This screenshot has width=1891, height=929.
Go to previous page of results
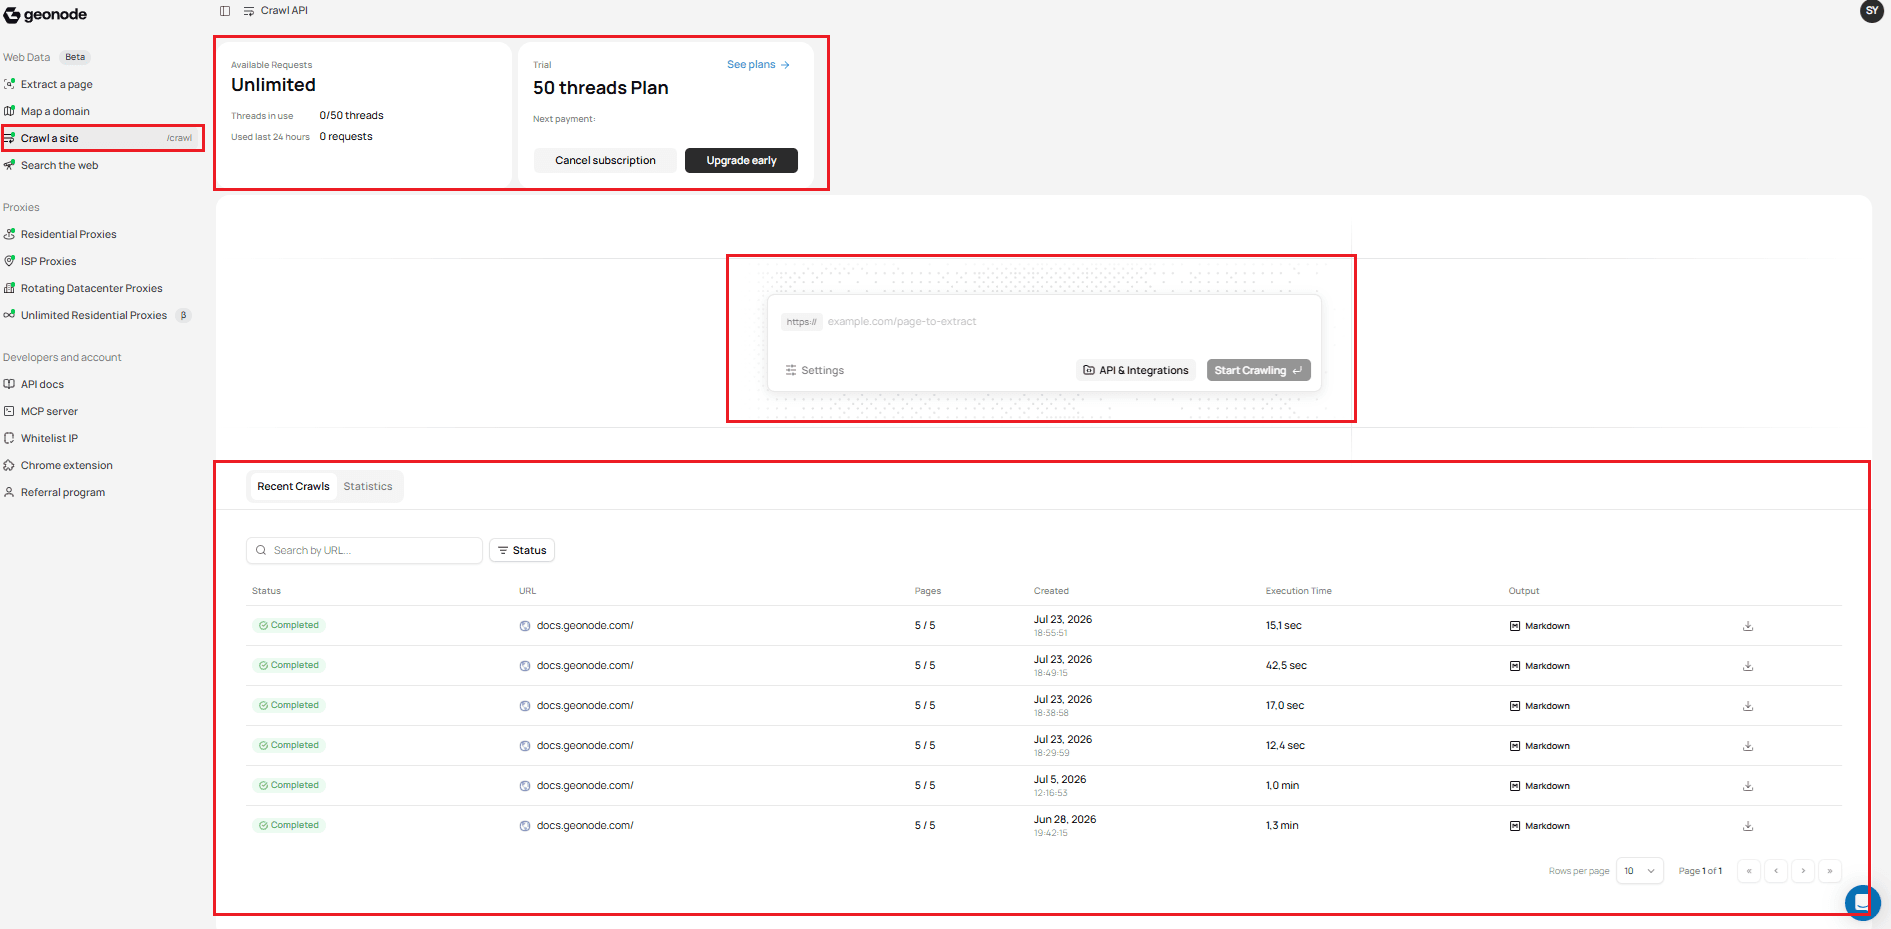pos(1776,871)
